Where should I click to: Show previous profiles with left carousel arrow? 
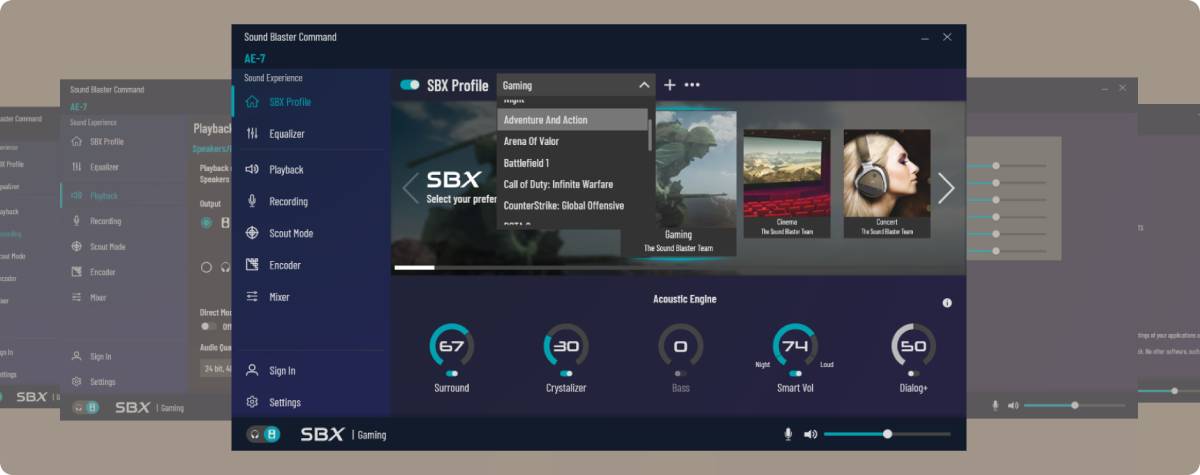coord(409,187)
